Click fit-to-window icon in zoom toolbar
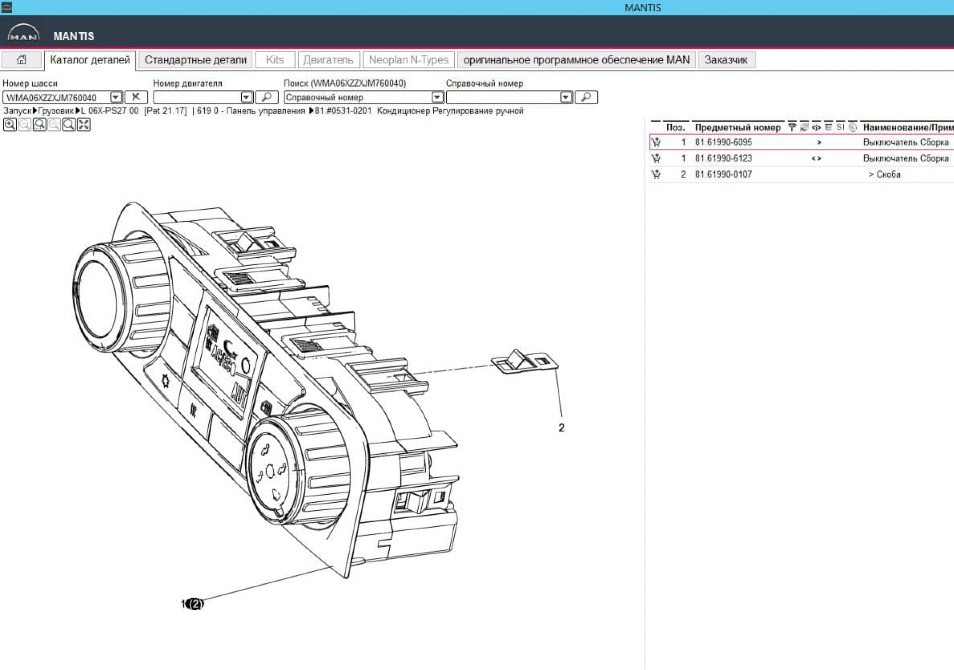Viewport: 954px width, 670px height. [84, 125]
